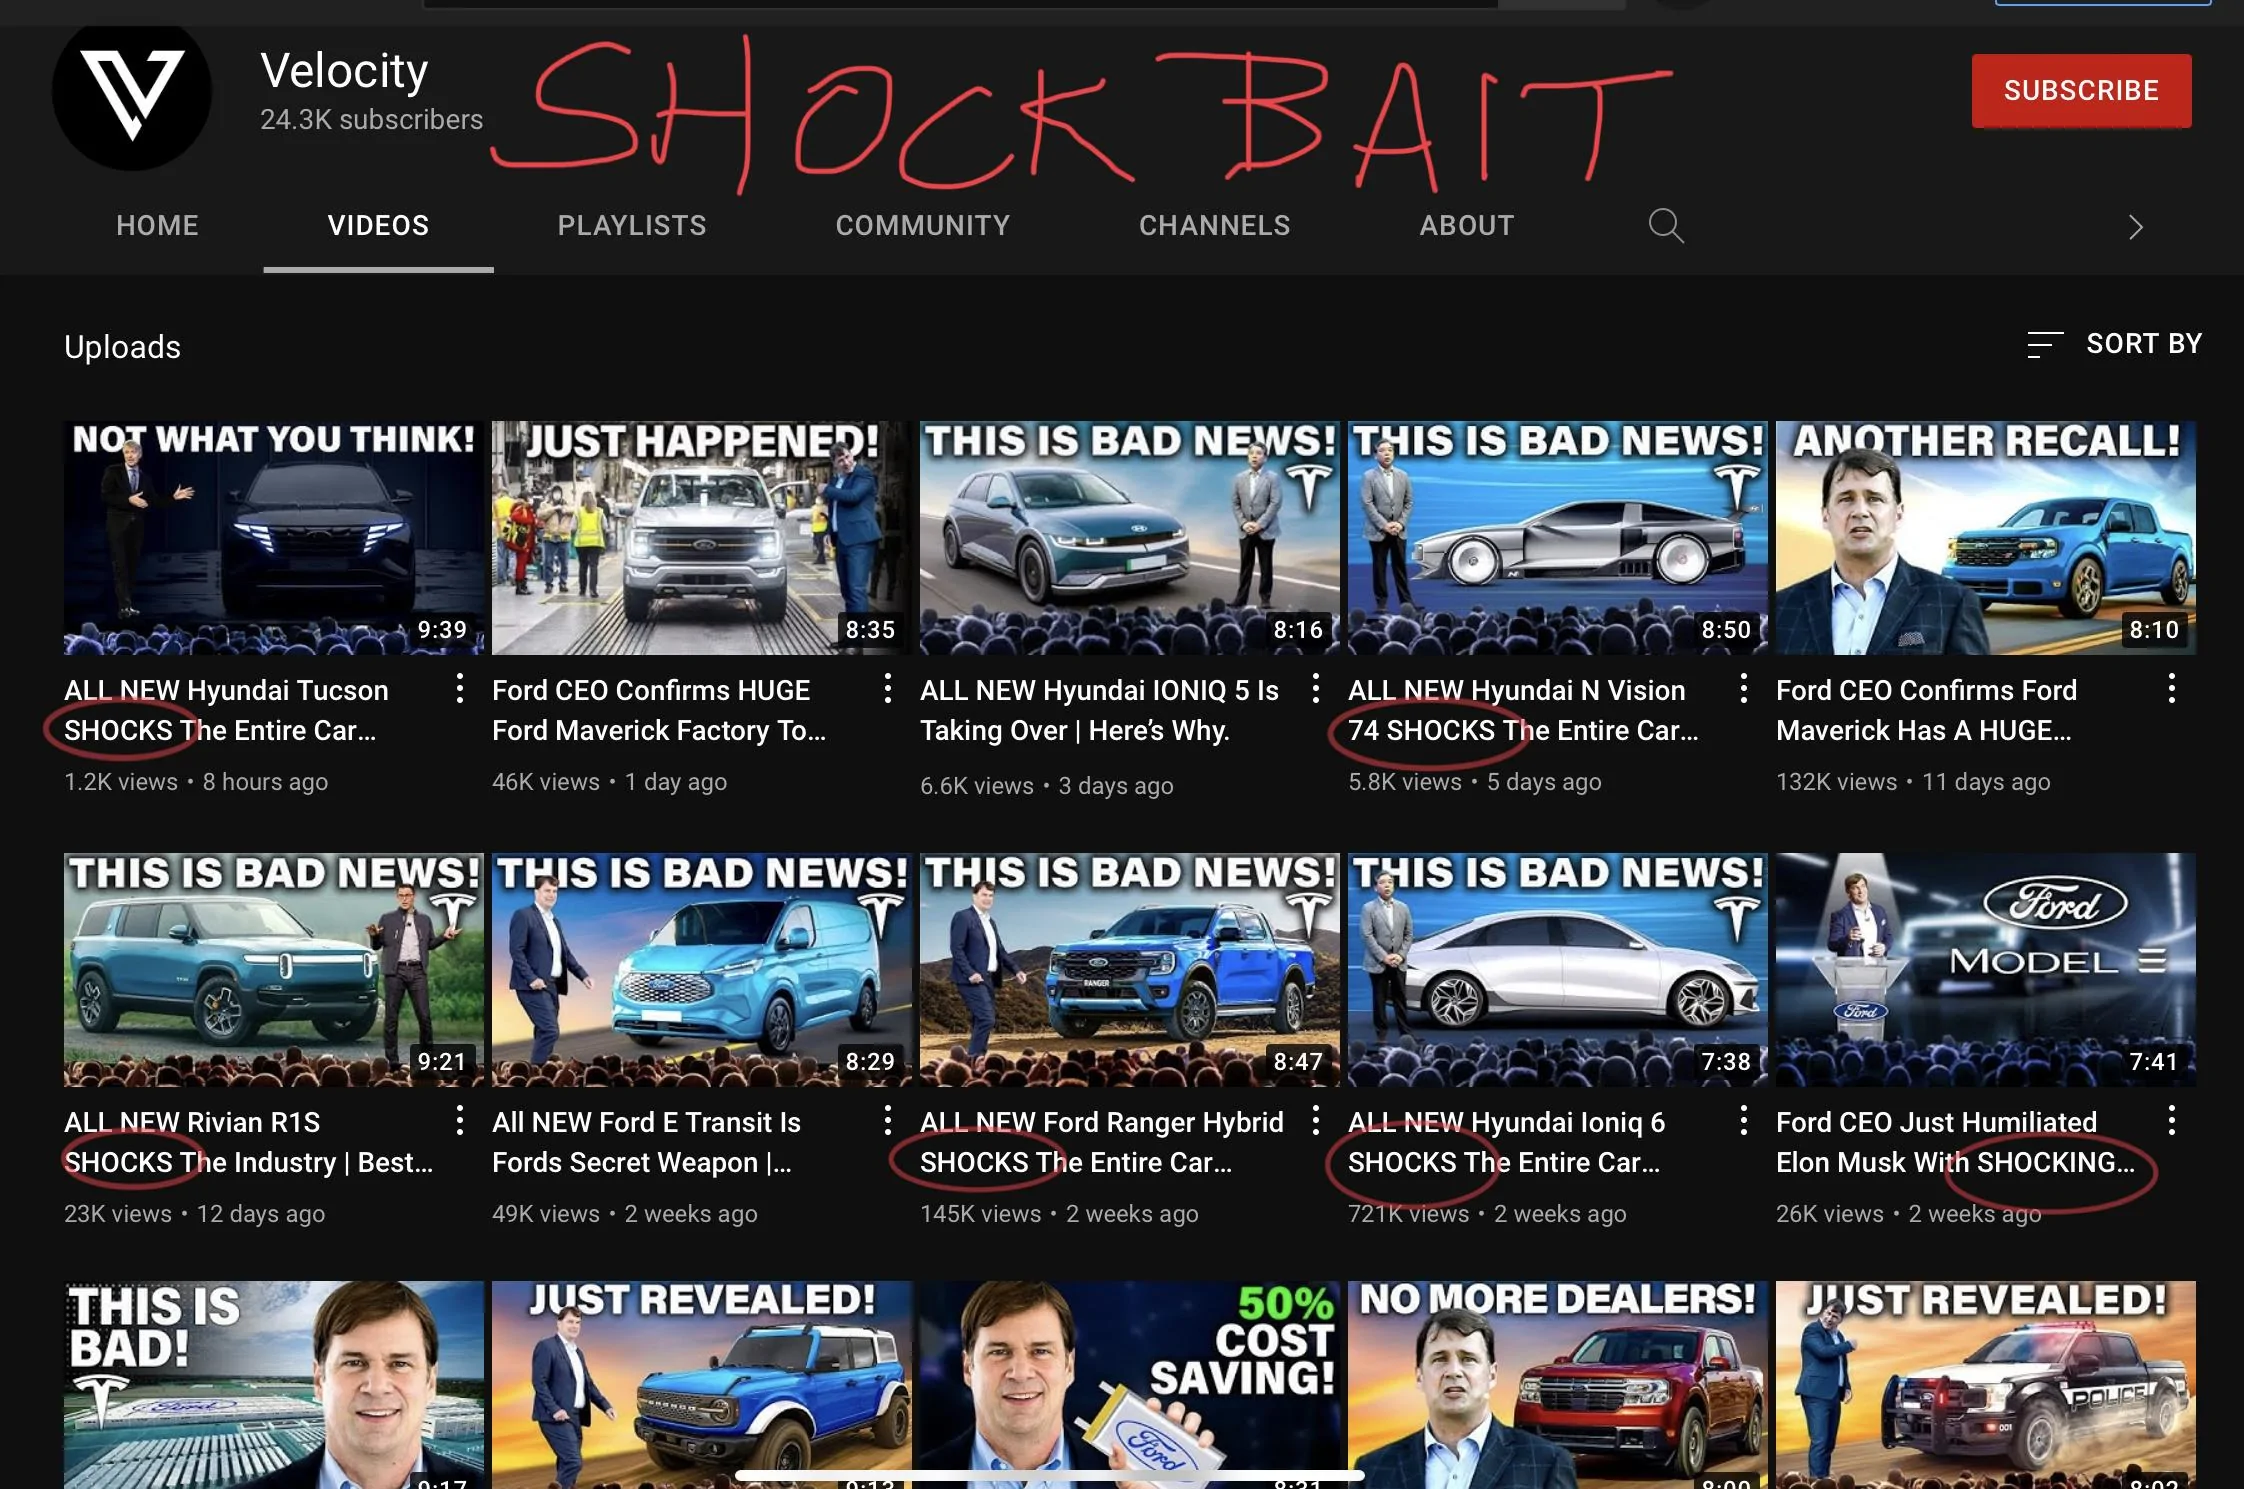View the Channels tab
This screenshot has height=1489, width=2244.
point(1214,226)
